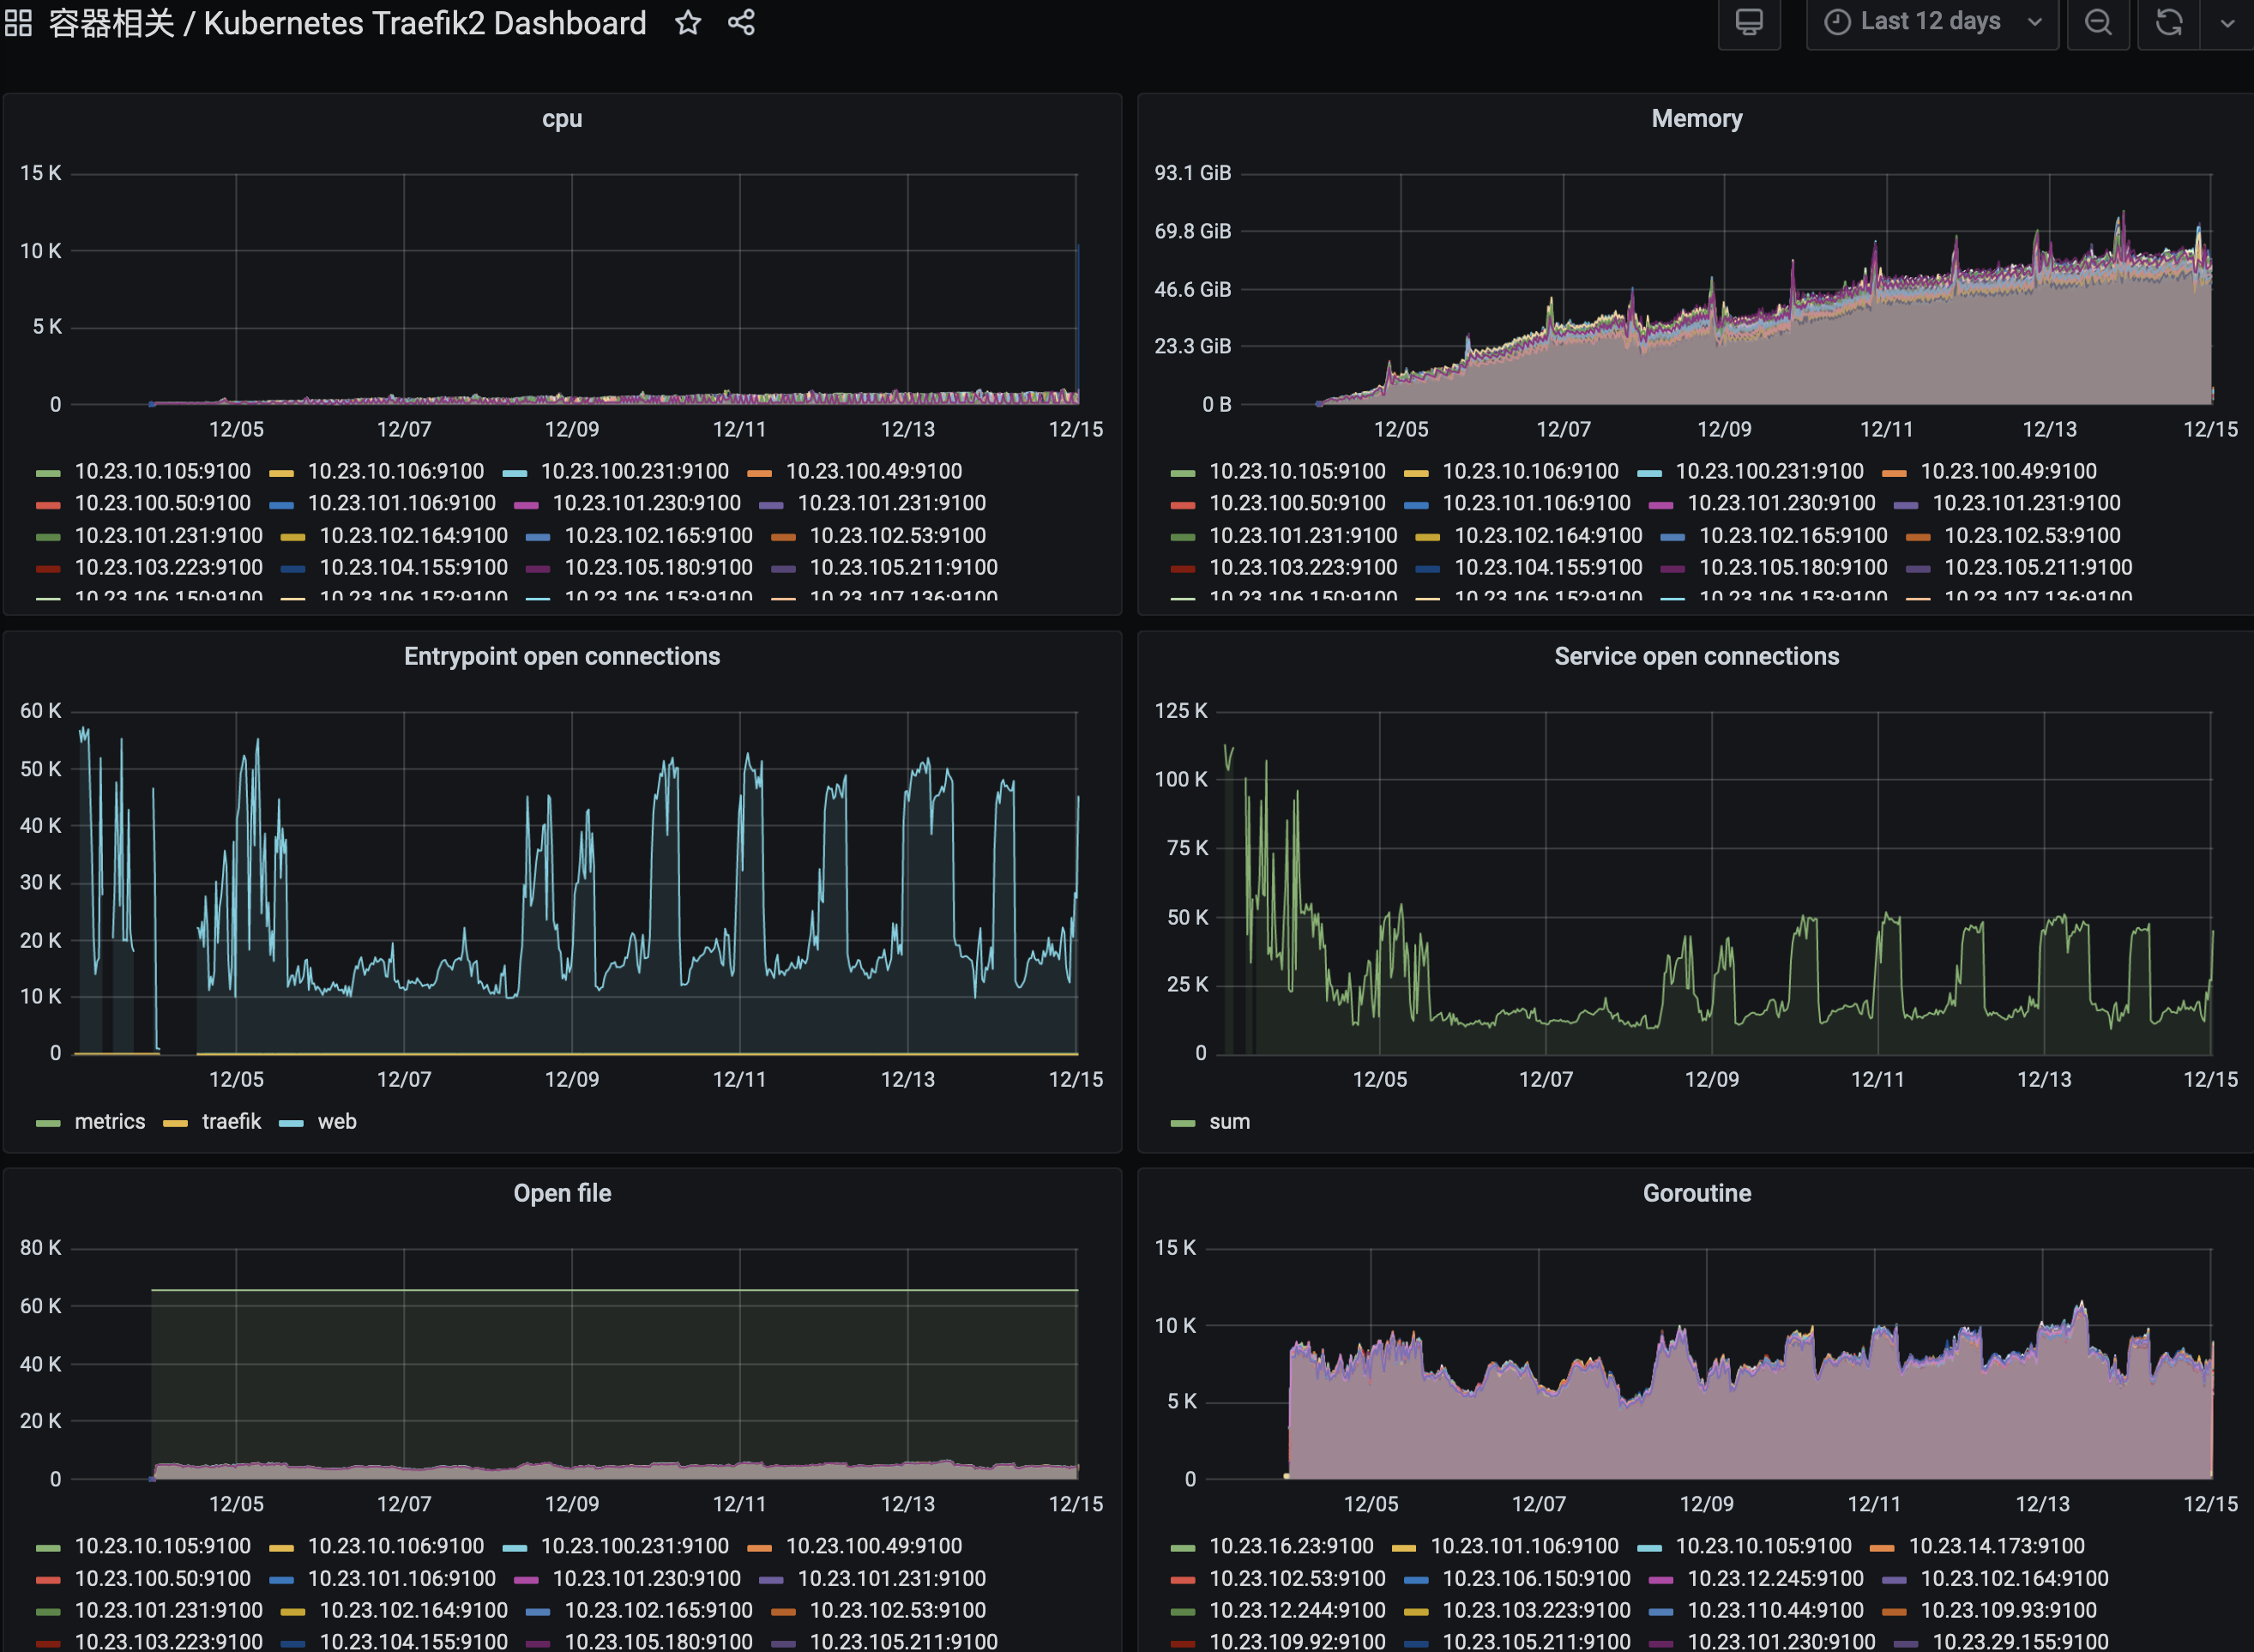Open the Goroutine panel menu
This screenshot has height=1652, width=2254.
coord(1696,1192)
